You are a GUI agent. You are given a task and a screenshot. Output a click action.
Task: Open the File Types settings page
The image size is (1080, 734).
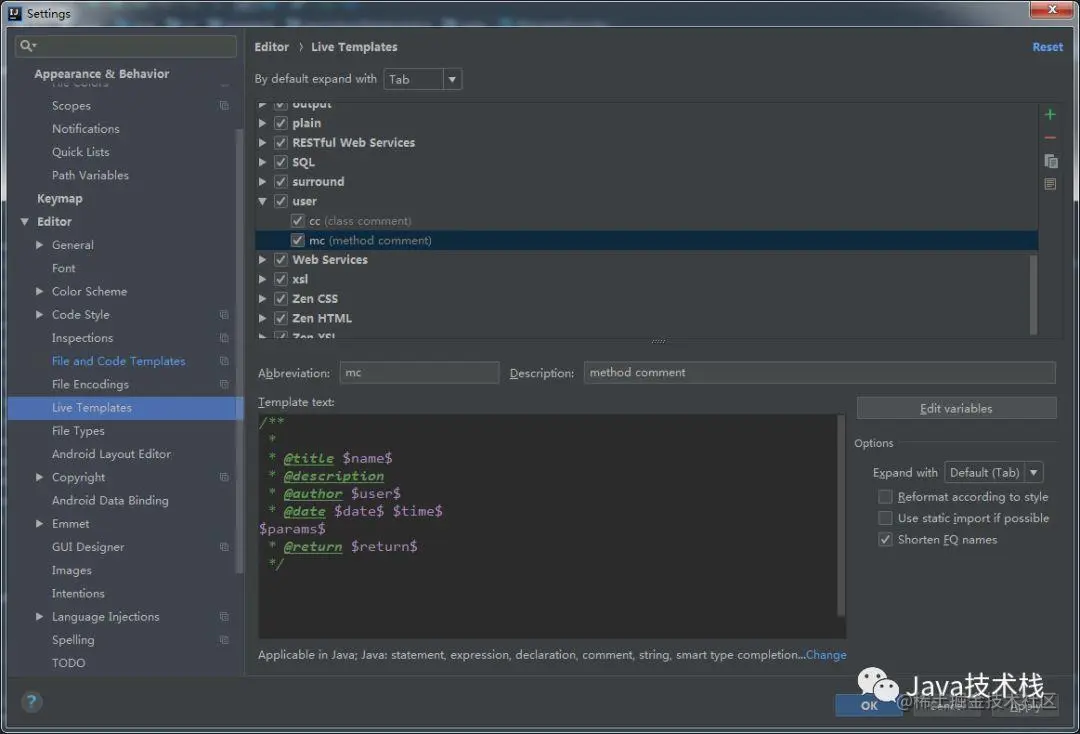tap(78, 430)
